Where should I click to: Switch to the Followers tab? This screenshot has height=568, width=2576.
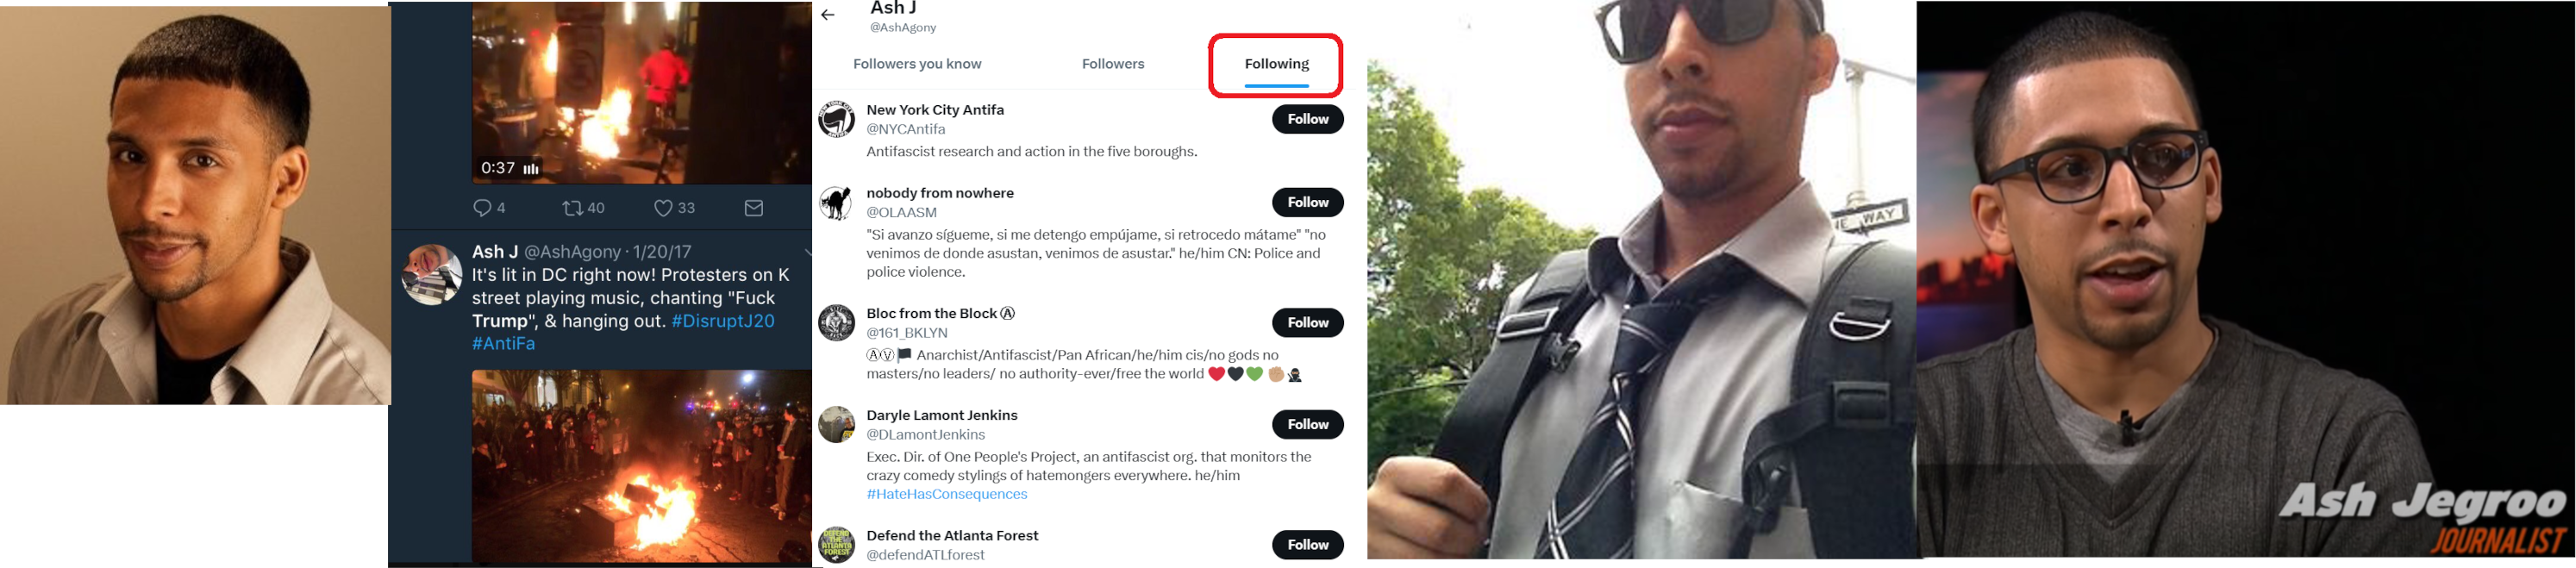point(1112,64)
